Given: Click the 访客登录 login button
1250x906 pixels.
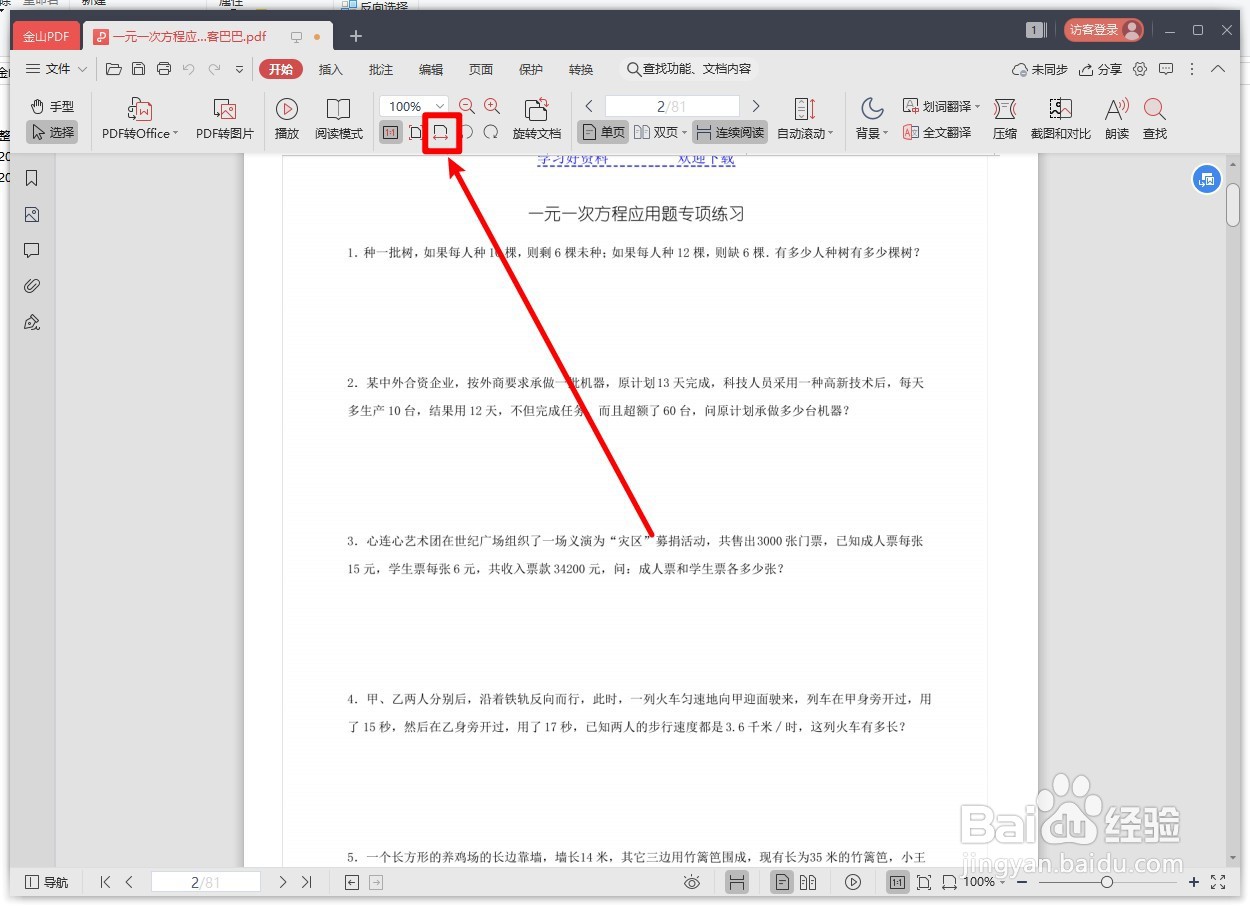Looking at the screenshot, I should tap(1103, 30).
